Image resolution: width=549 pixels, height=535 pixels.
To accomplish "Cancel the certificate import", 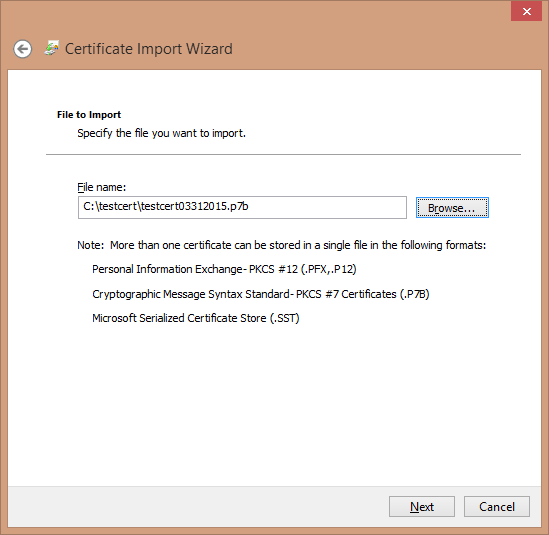I will (496, 506).
